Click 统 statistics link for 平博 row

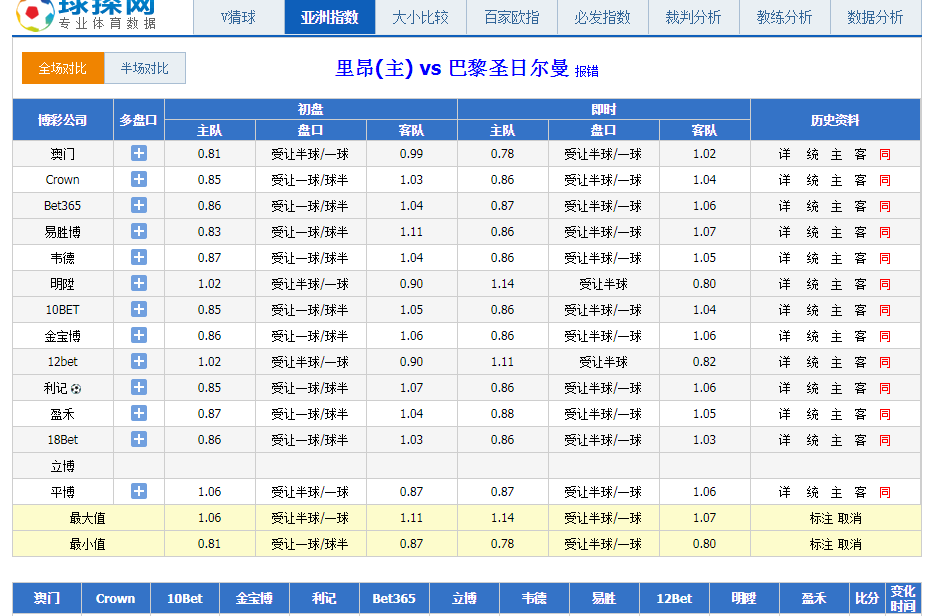coord(812,492)
